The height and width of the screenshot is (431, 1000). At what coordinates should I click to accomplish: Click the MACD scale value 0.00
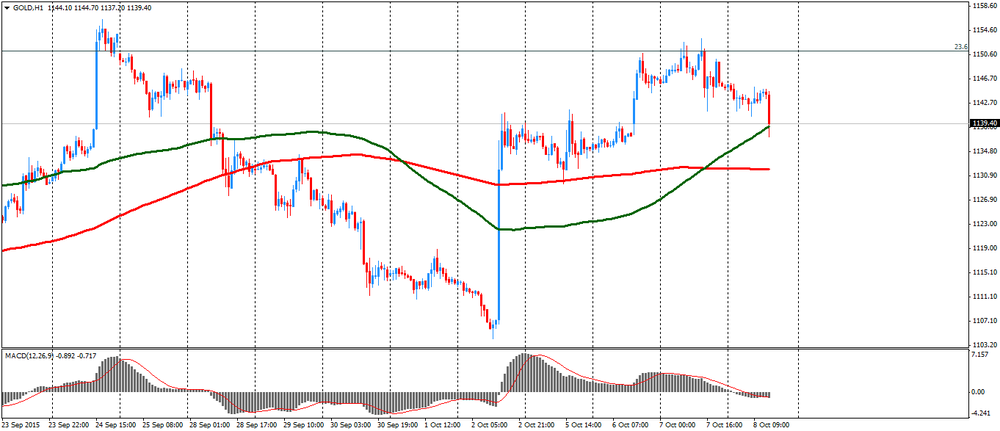[979, 392]
